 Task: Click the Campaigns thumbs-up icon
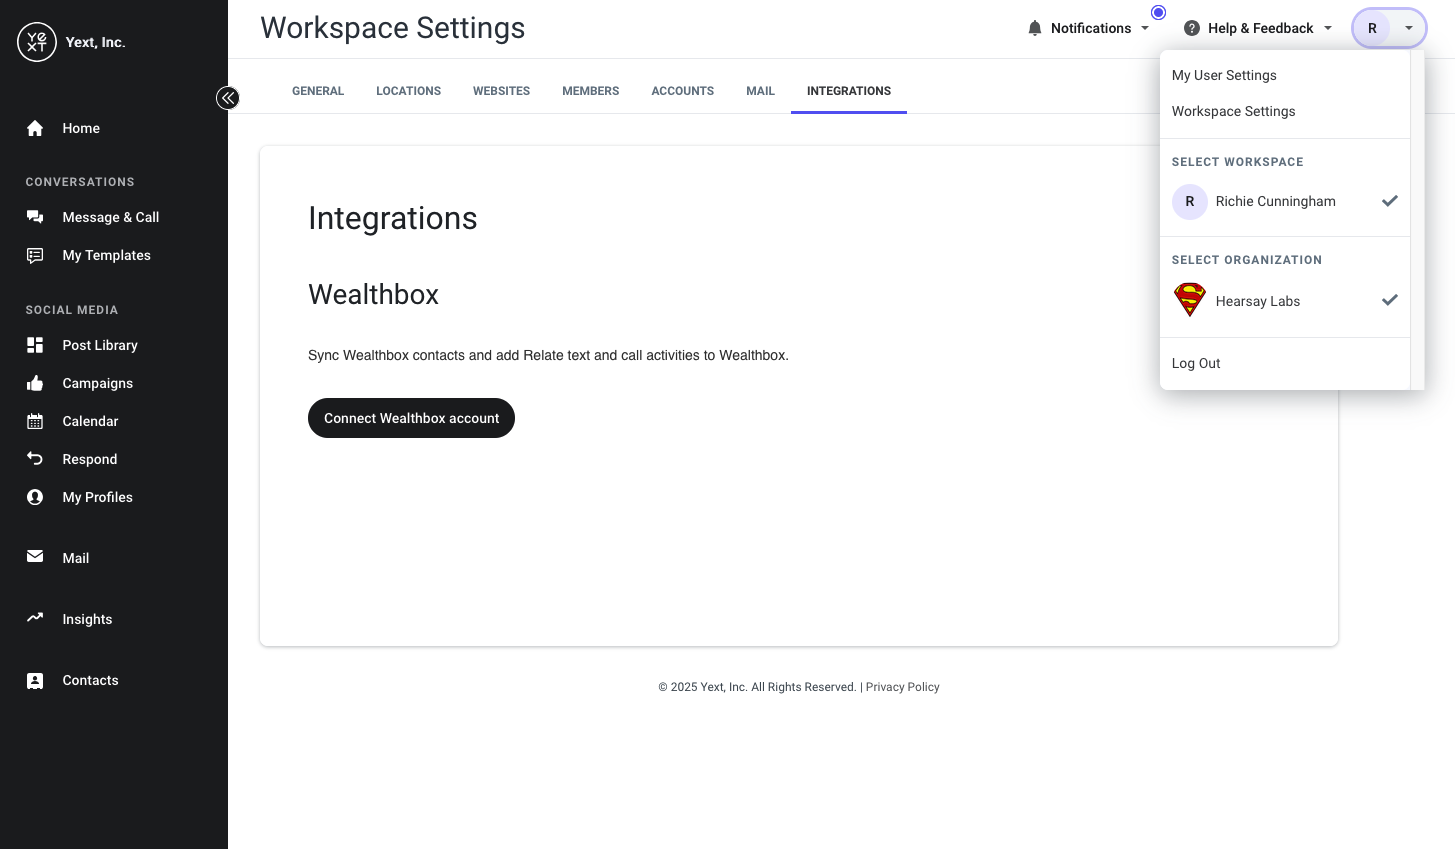pos(35,383)
